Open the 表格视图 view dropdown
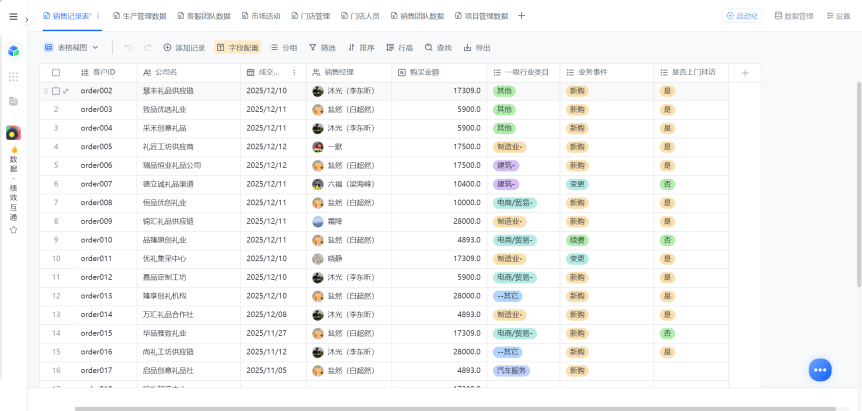This screenshot has height=411, width=862. click(x=71, y=48)
